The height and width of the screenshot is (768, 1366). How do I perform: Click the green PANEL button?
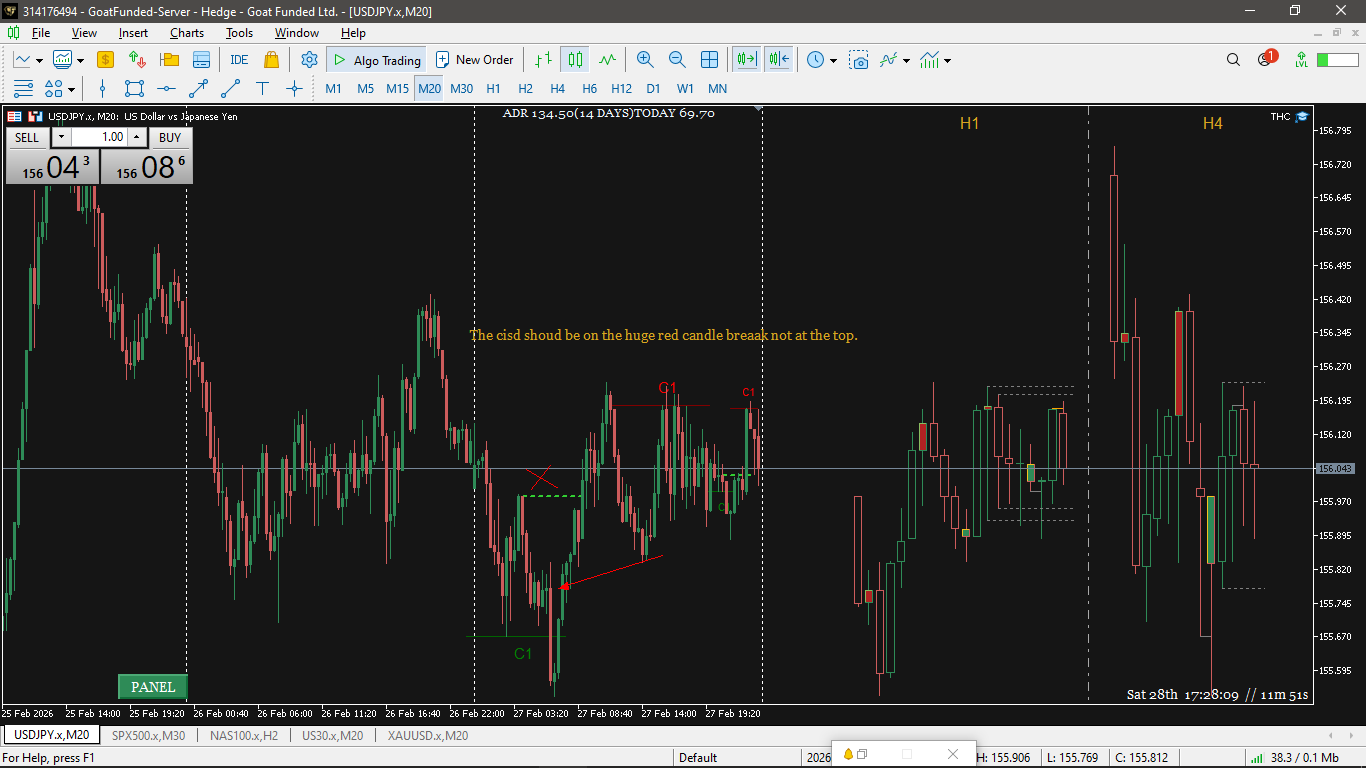coord(153,687)
